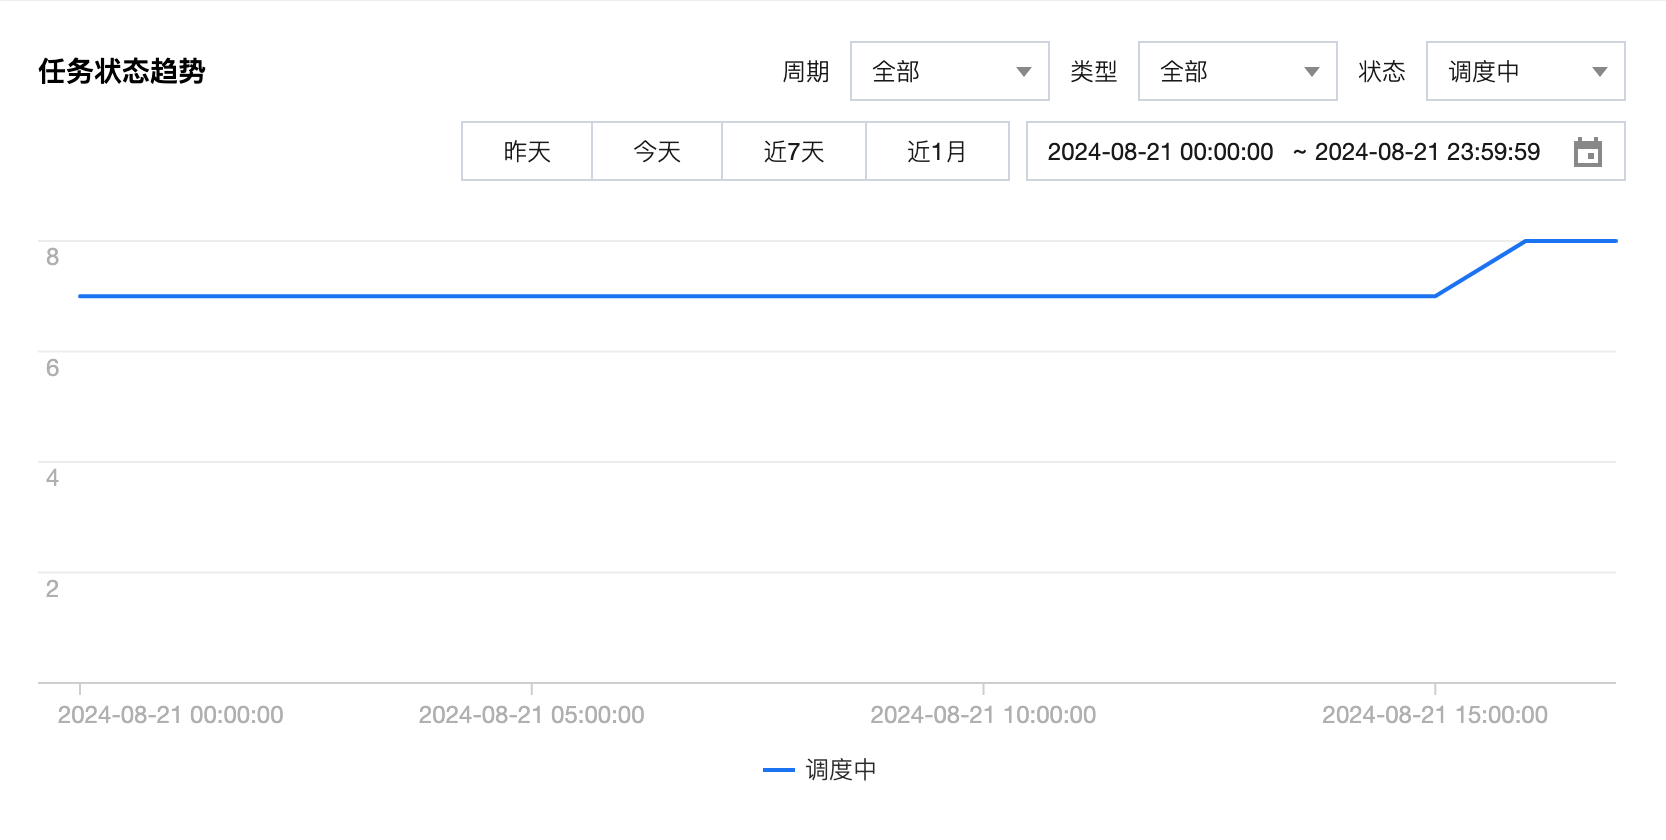Click the 15:00:00 x-axis tick label
This screenshot has height=840, width=1666.
pos(1435,715)
